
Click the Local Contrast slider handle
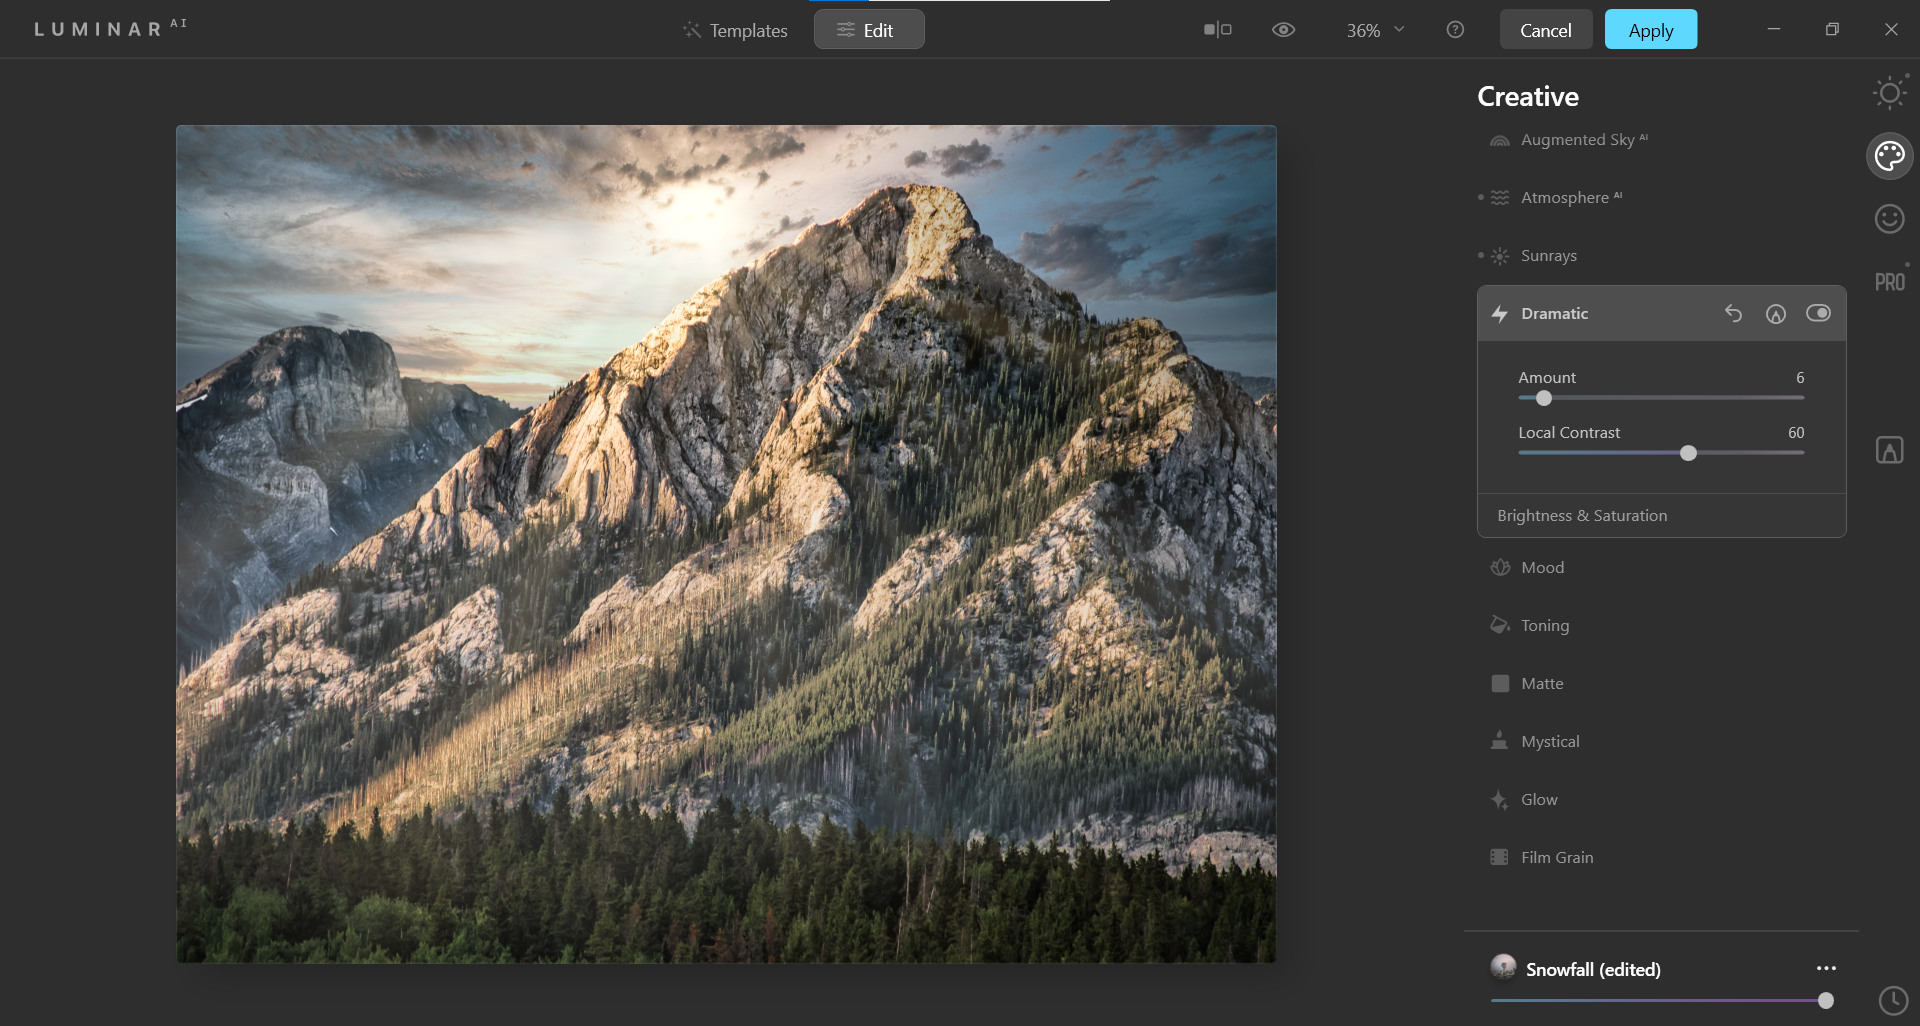point(1688,453)
